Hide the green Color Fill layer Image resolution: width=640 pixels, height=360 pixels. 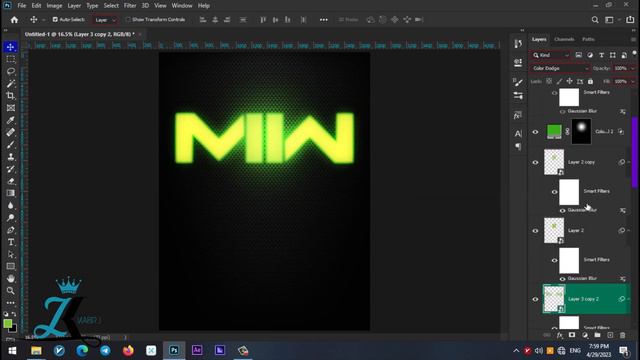coord(535,132)
